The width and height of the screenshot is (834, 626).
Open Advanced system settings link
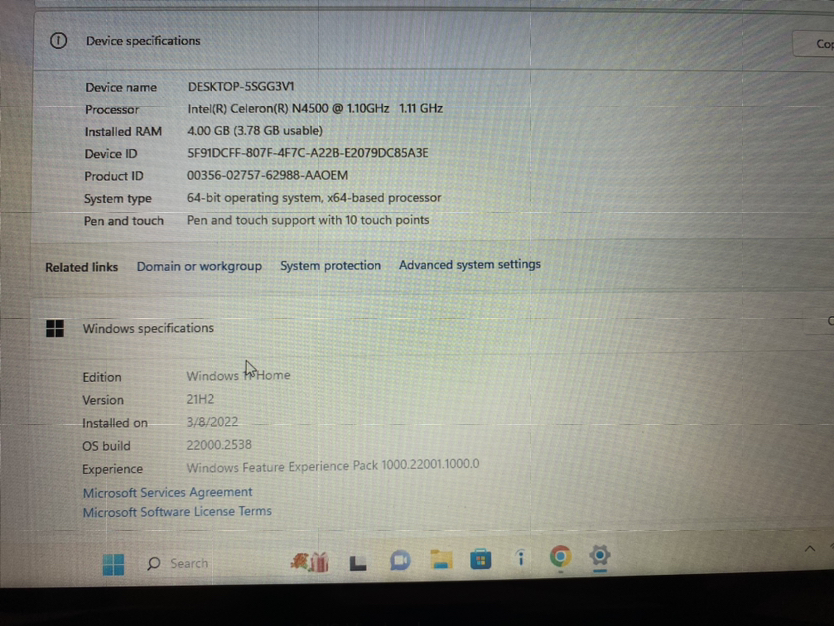pyautogui.click(x=470, y=264)
